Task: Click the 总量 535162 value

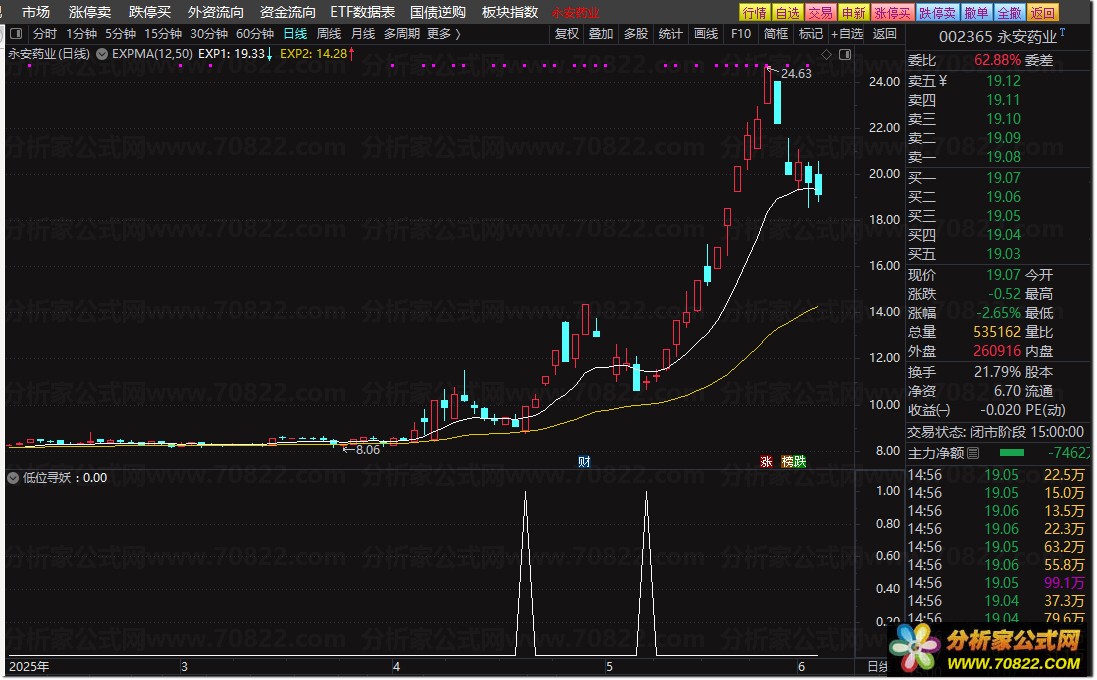Action: 997,332
